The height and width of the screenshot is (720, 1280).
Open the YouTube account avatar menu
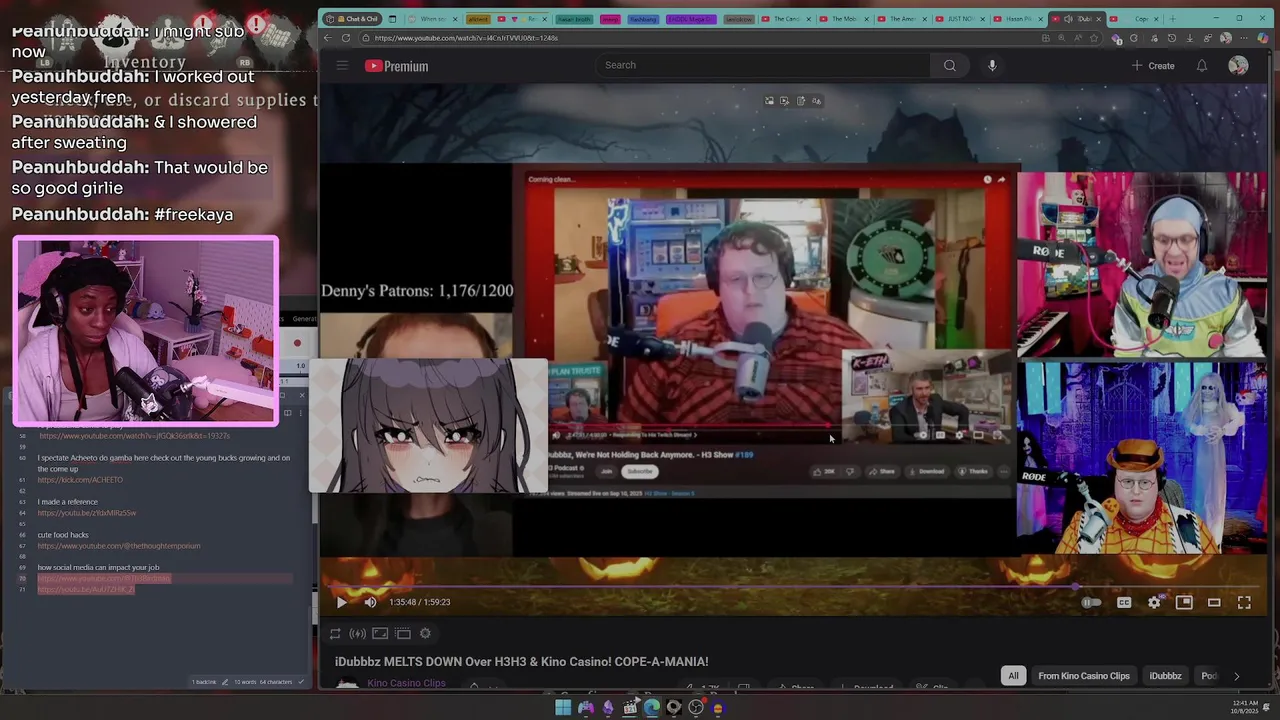pyautogui.click(x=1238, y=66)
